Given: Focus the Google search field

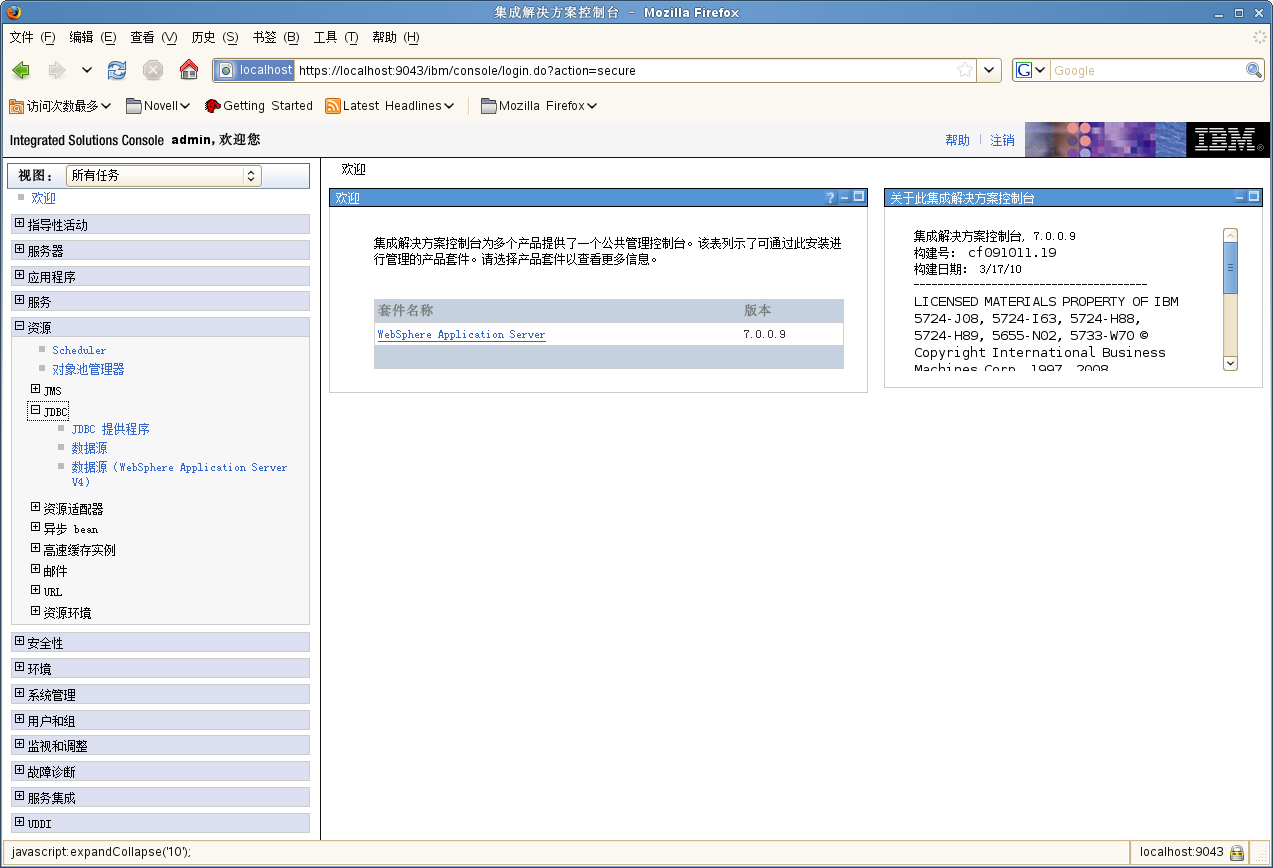Looking at the screenshot, I should pyautogui.click(x=1147, y=70).
